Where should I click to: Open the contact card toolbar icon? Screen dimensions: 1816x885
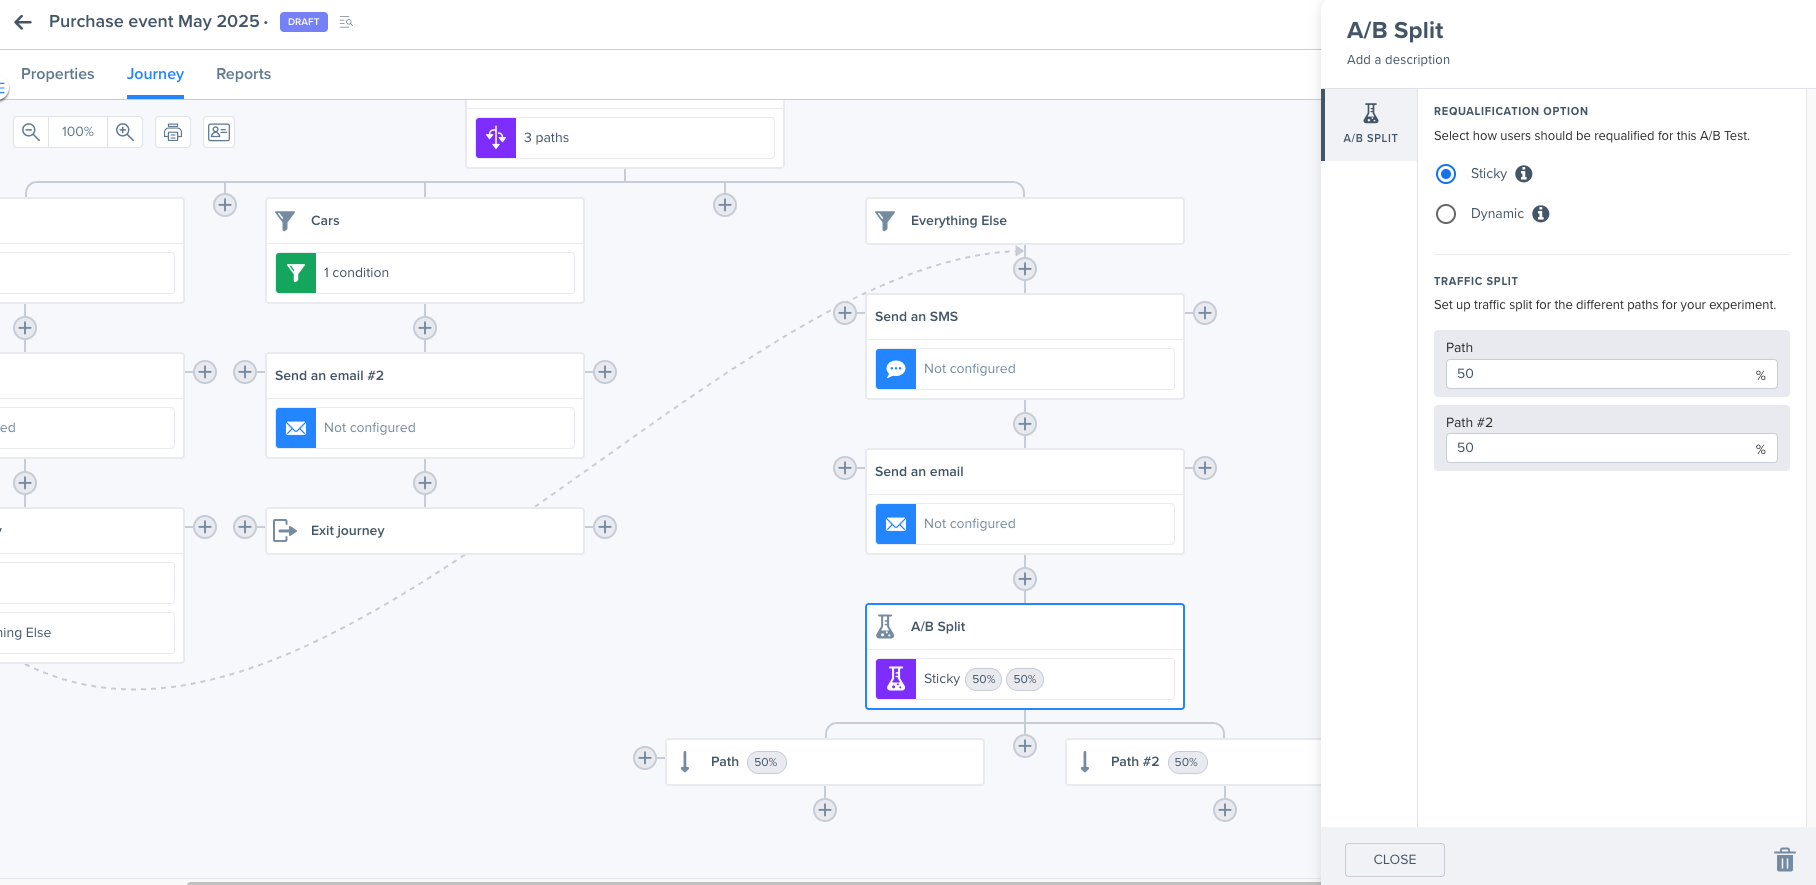pyautogui.click(x=219, y=132)
